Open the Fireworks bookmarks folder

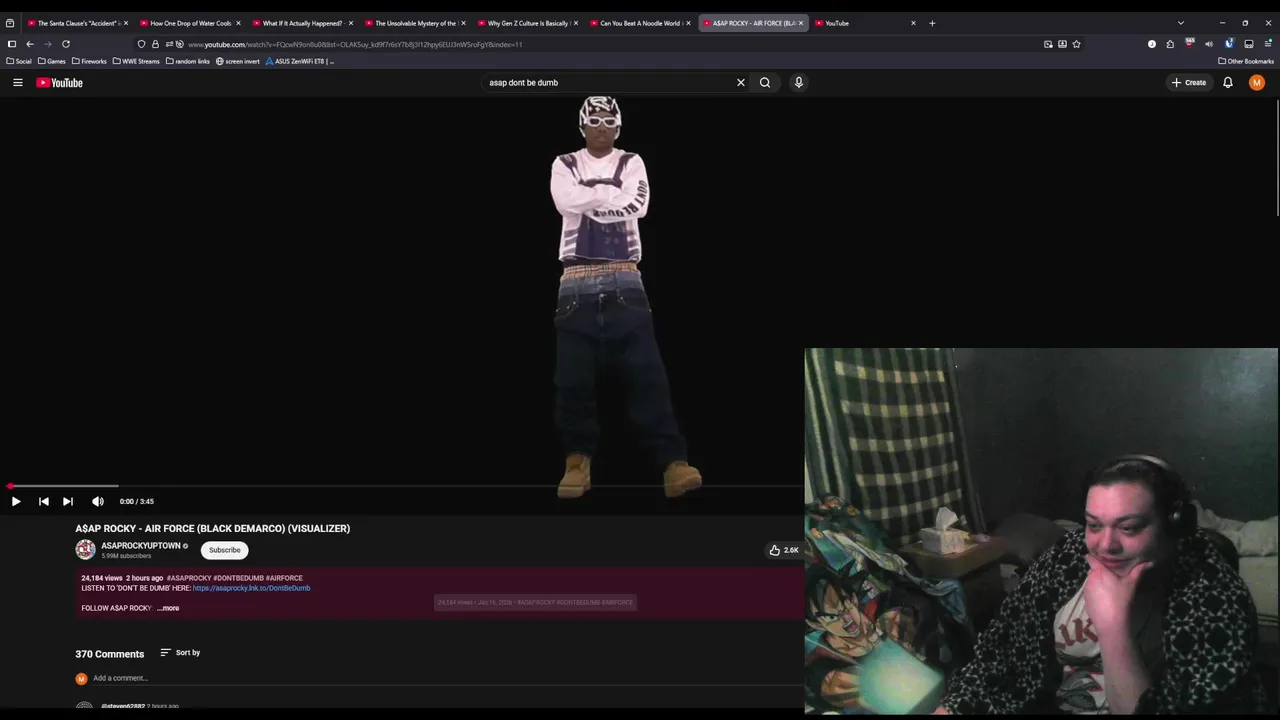(x=89, y=61)
